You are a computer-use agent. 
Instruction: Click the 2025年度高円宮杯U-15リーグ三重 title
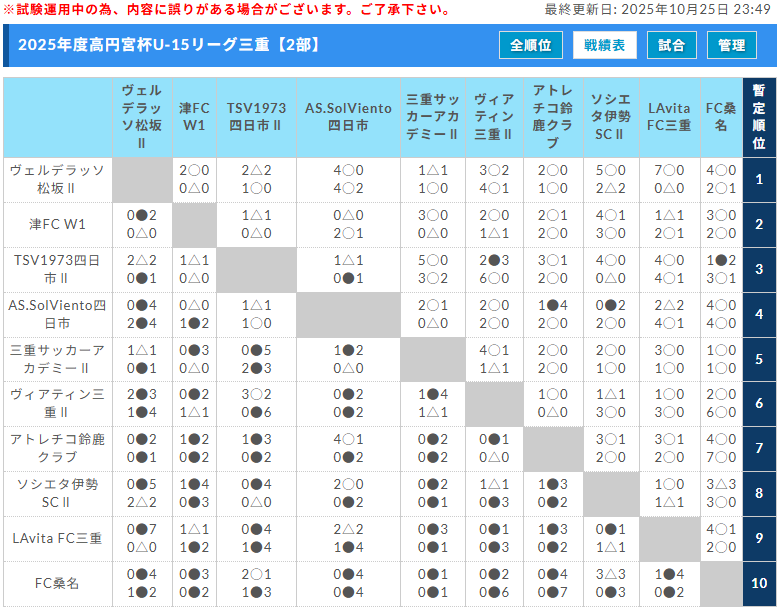(x=150, y=45)
